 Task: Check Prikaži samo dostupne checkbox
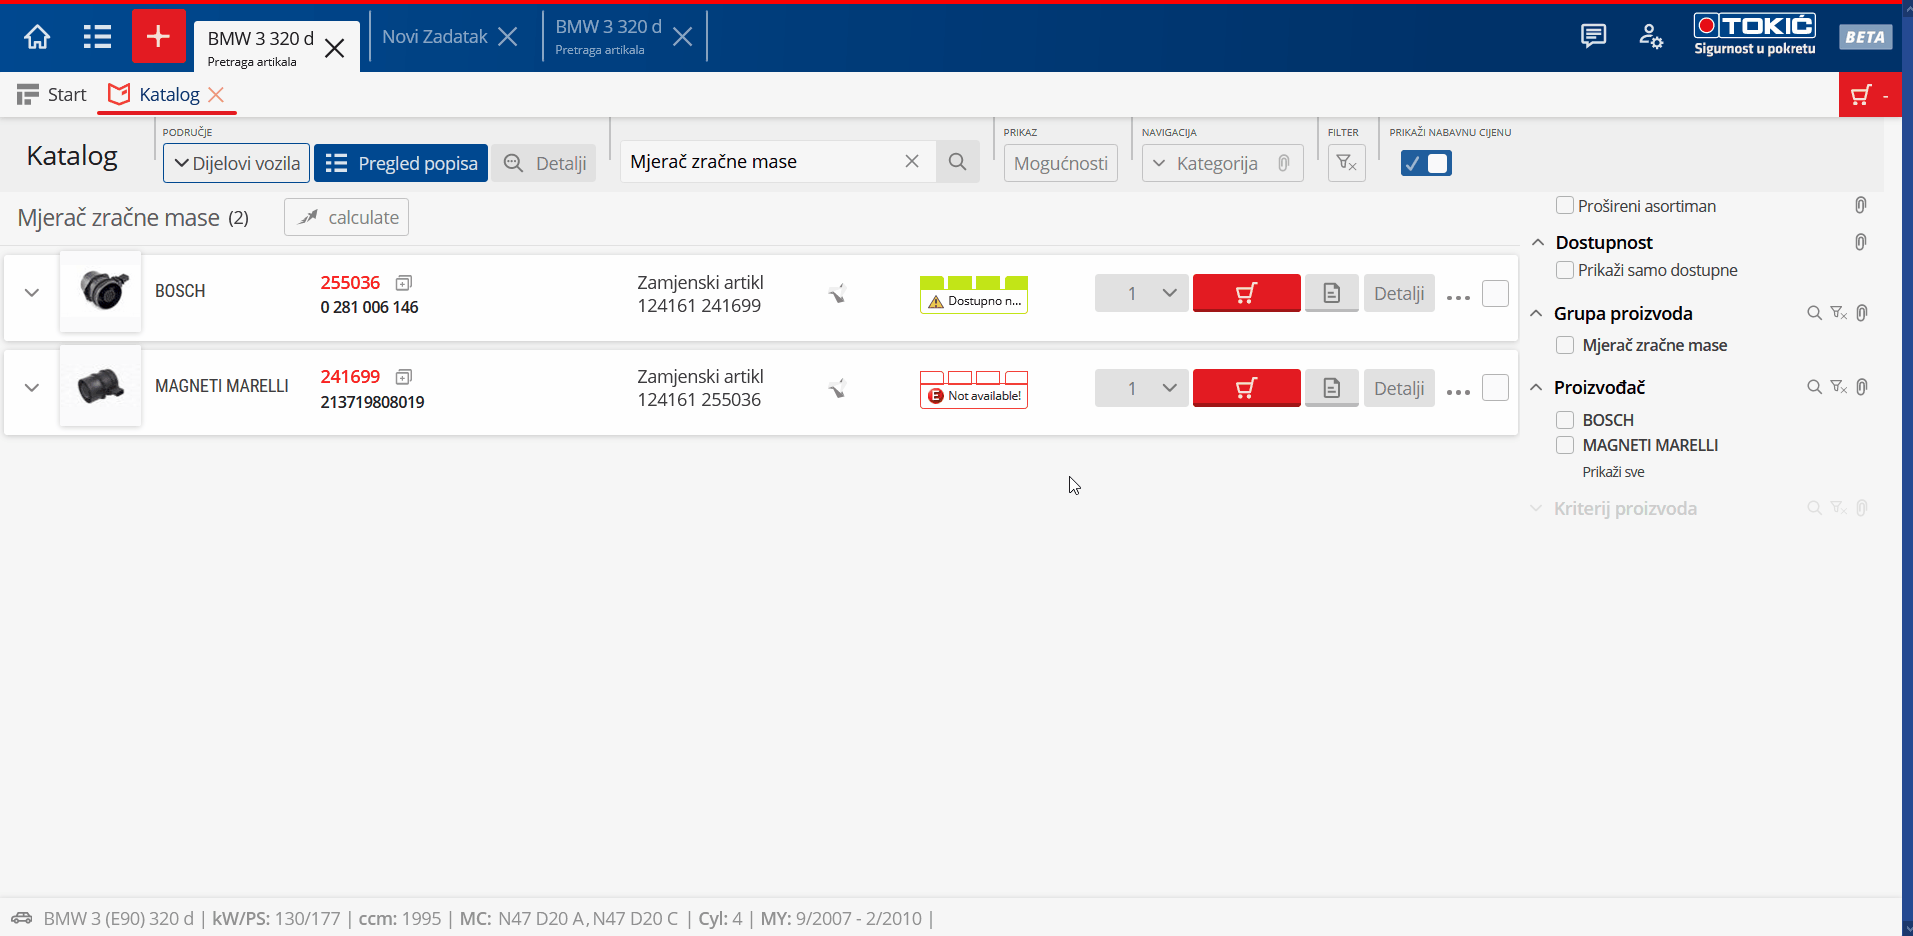[1565, 270]
